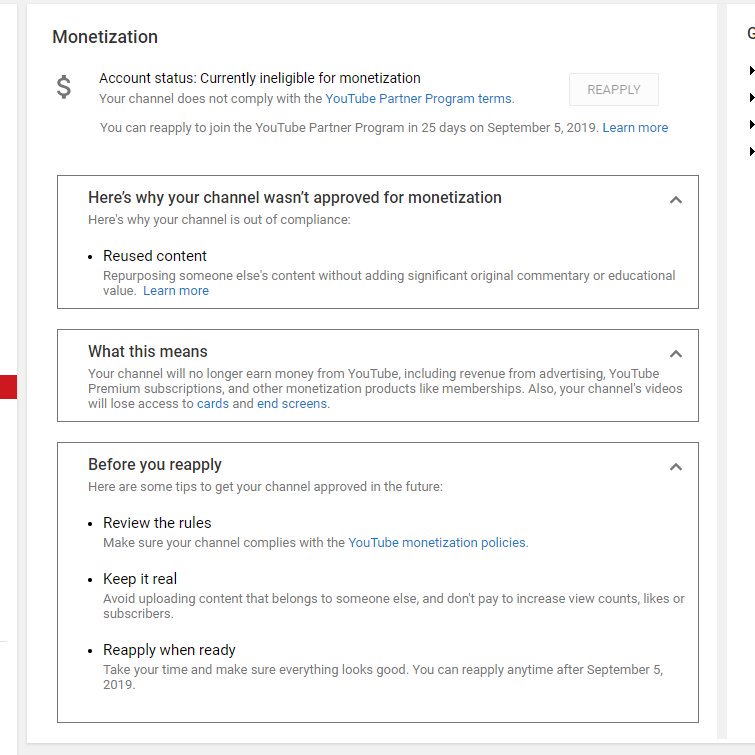The width and height of the screenshot is (755, 755).
Task: Open YouTube Partner Program terms link
Action: [x=418, y=99]
